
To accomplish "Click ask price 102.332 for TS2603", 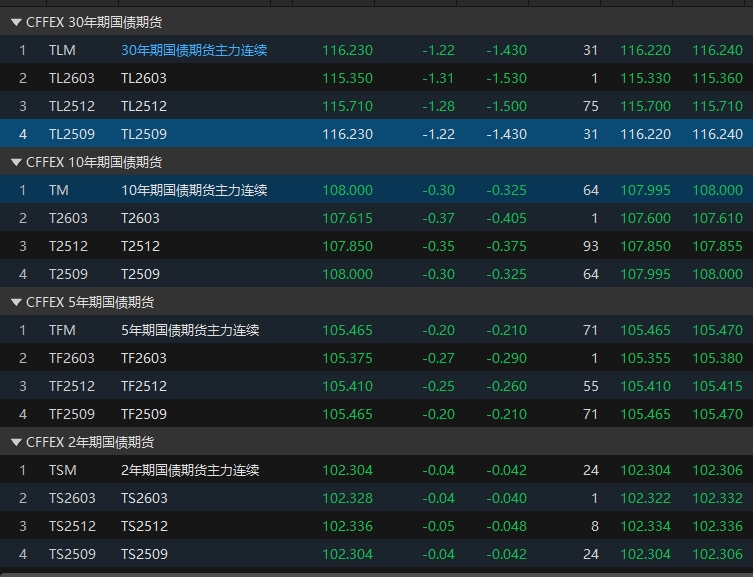I will click(x=717, y=498).
